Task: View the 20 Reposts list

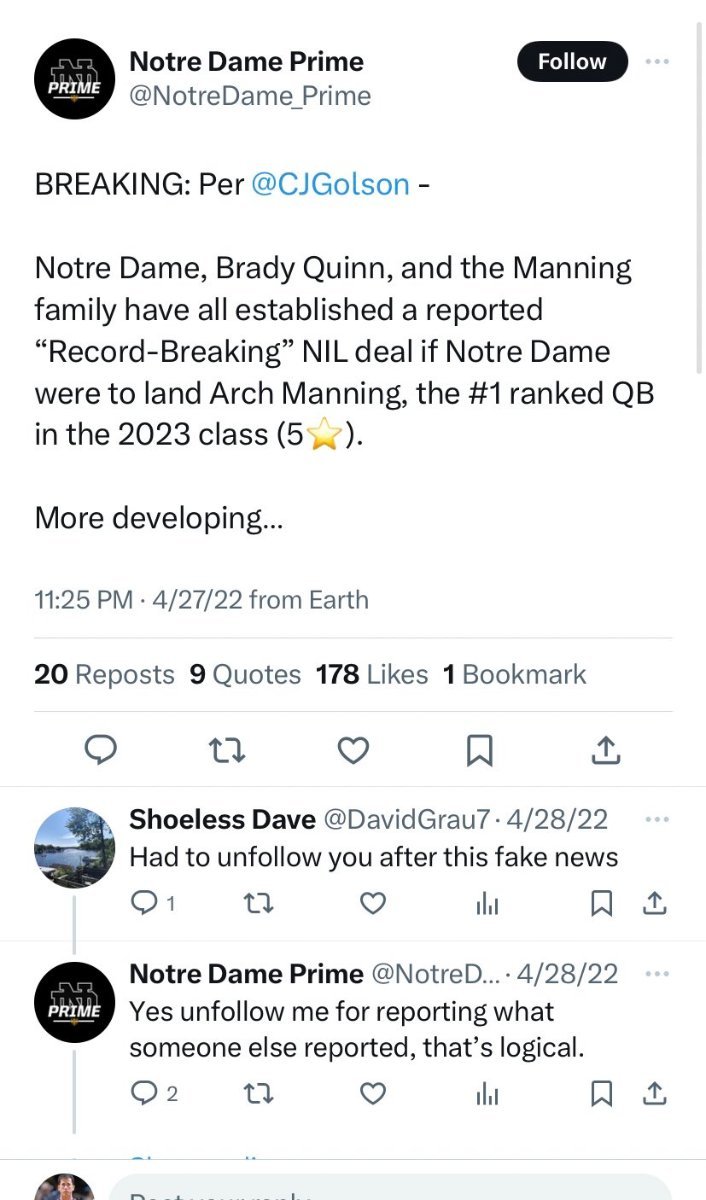Action: [104, 675]
